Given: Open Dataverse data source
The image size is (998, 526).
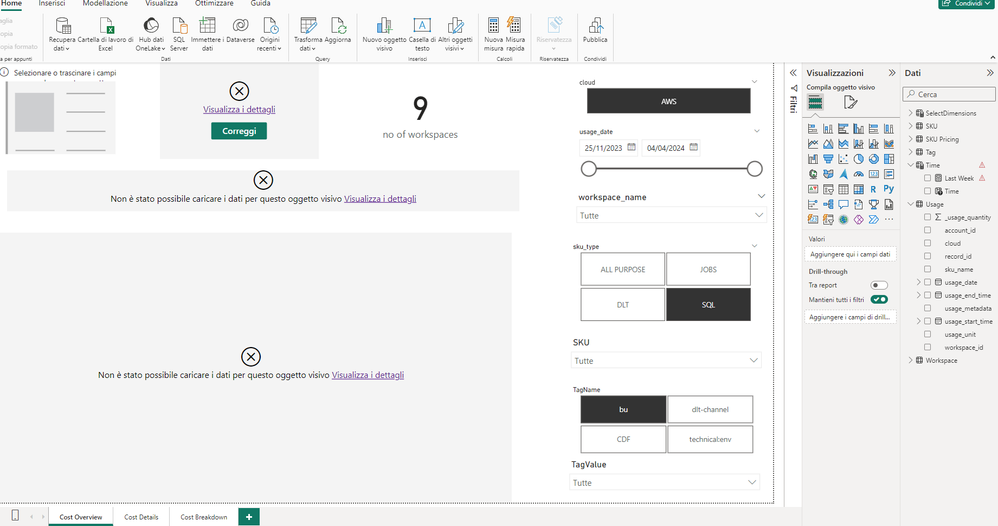Looking at the screenshot, I should coord(241,27).
